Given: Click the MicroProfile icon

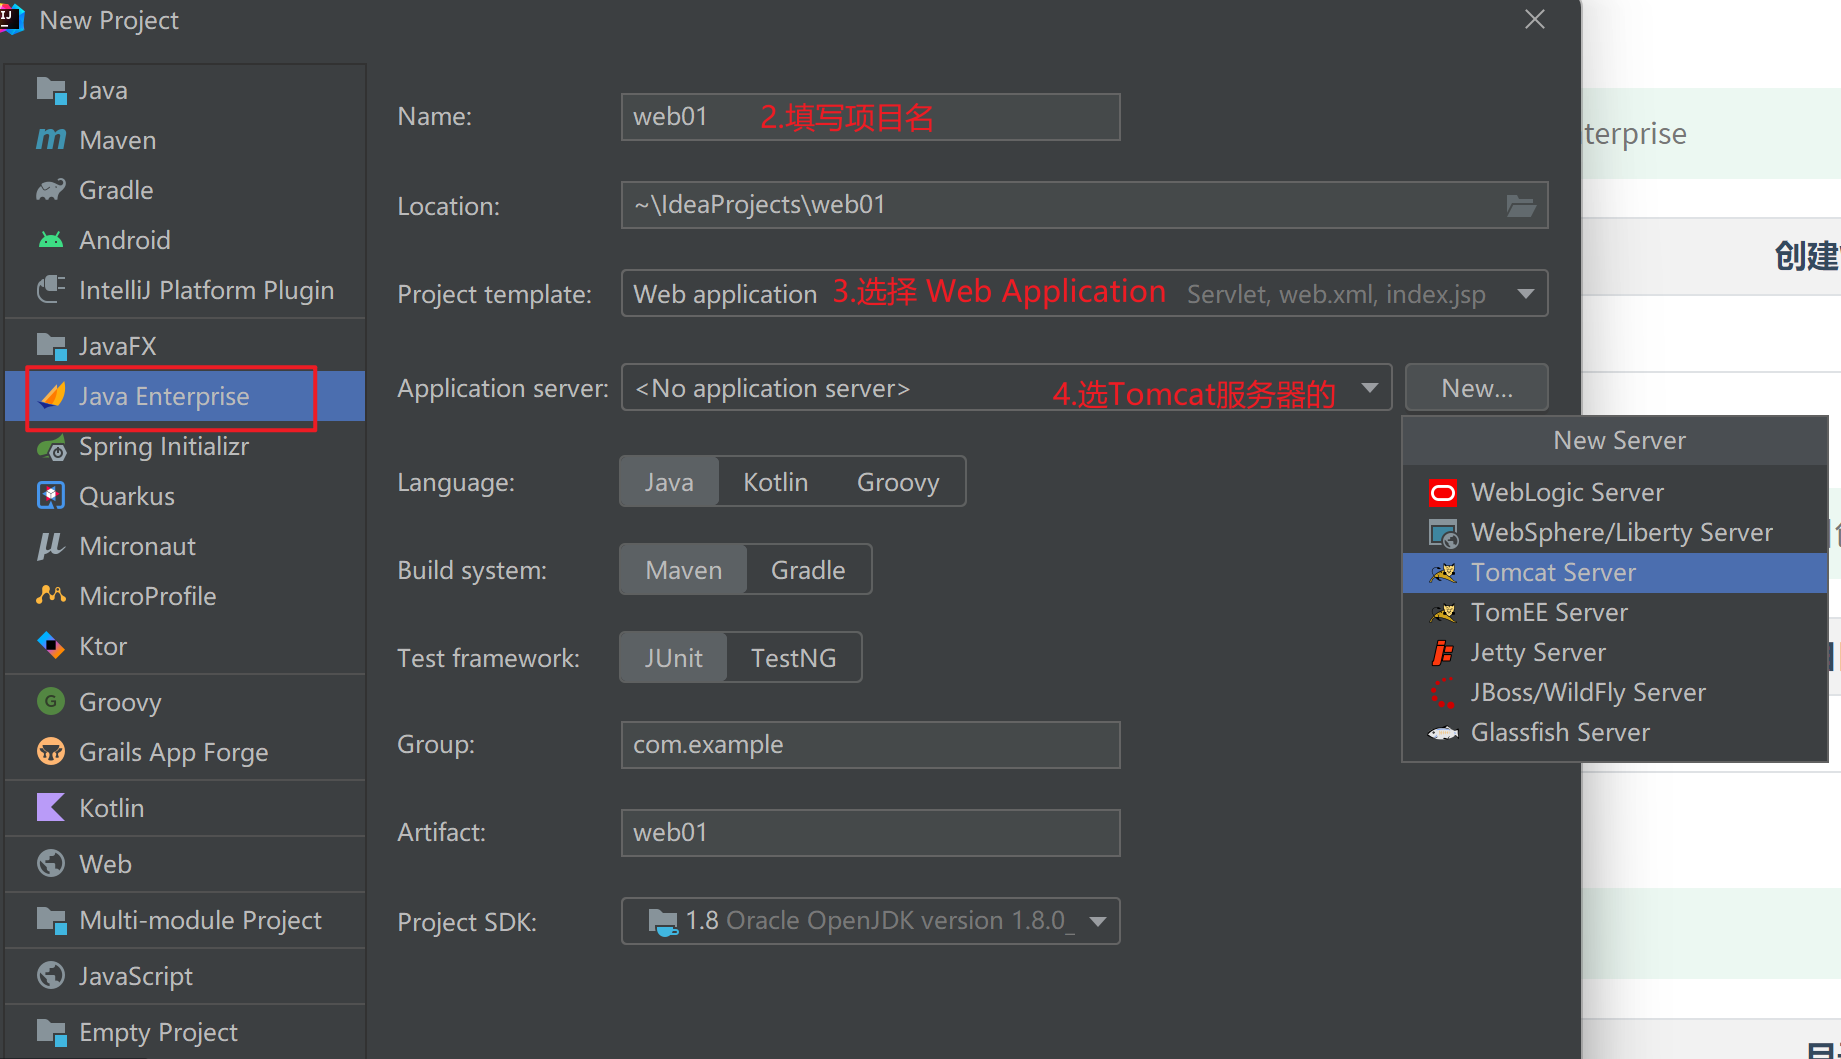Looking at the screenshot, I should pos(51,595).
